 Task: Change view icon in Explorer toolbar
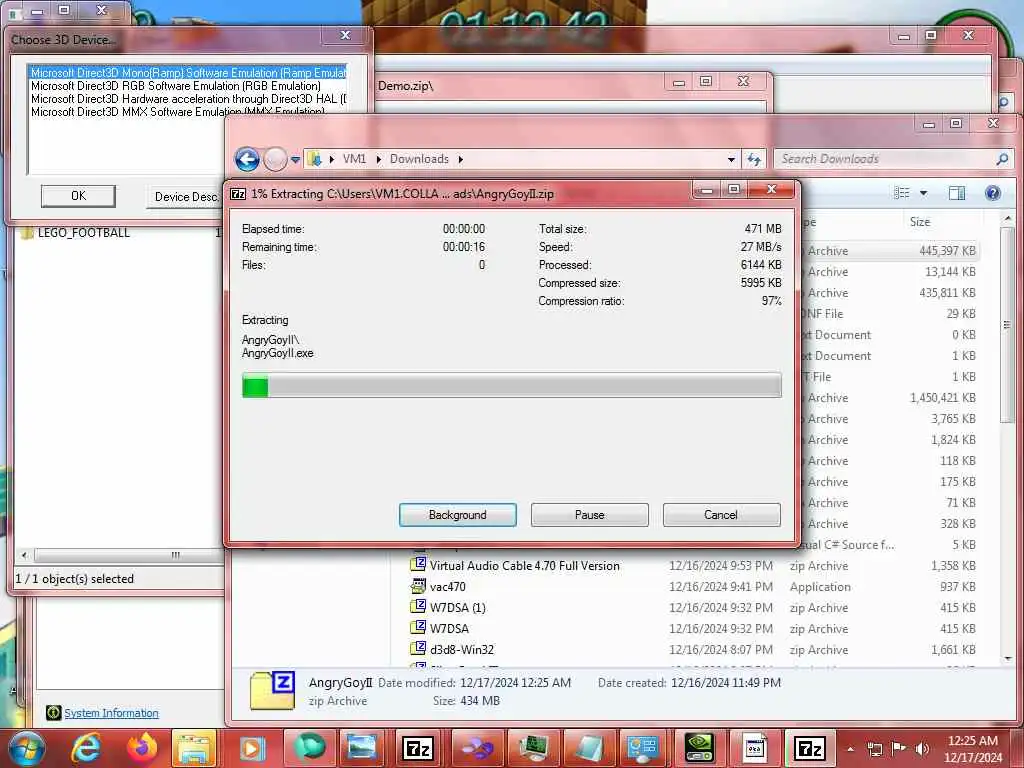(902, 193)
